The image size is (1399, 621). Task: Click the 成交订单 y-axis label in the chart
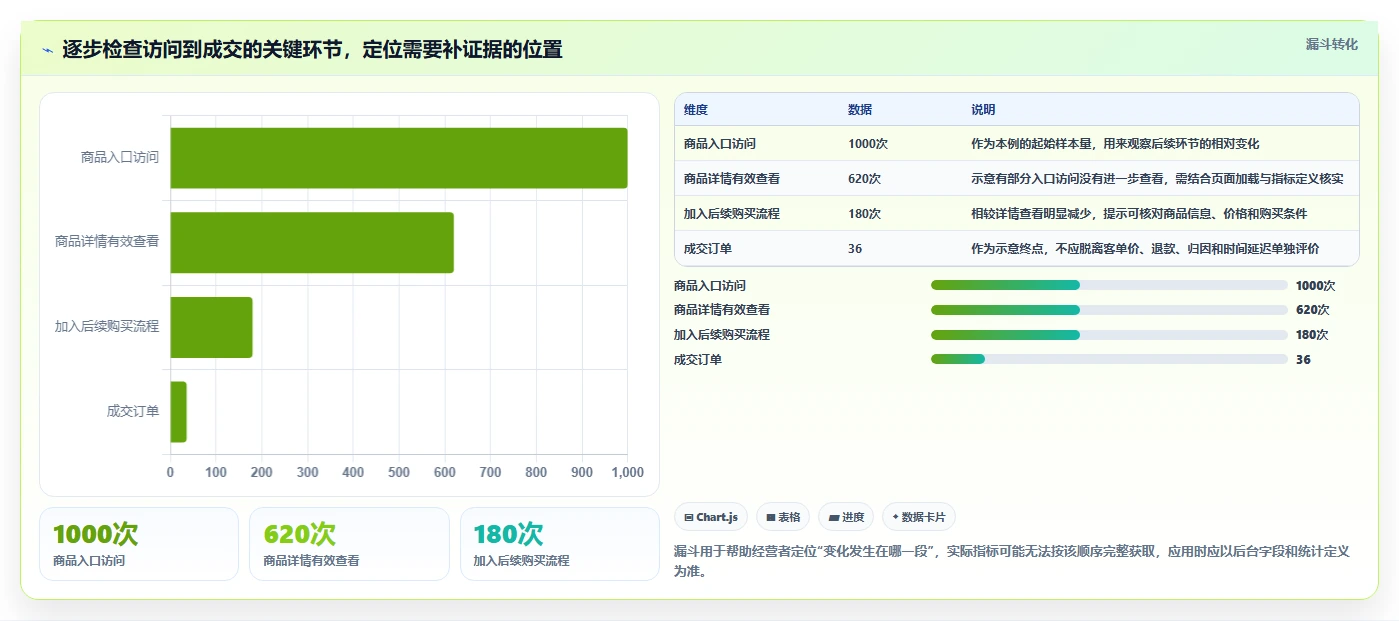click(x=133, y=411)
